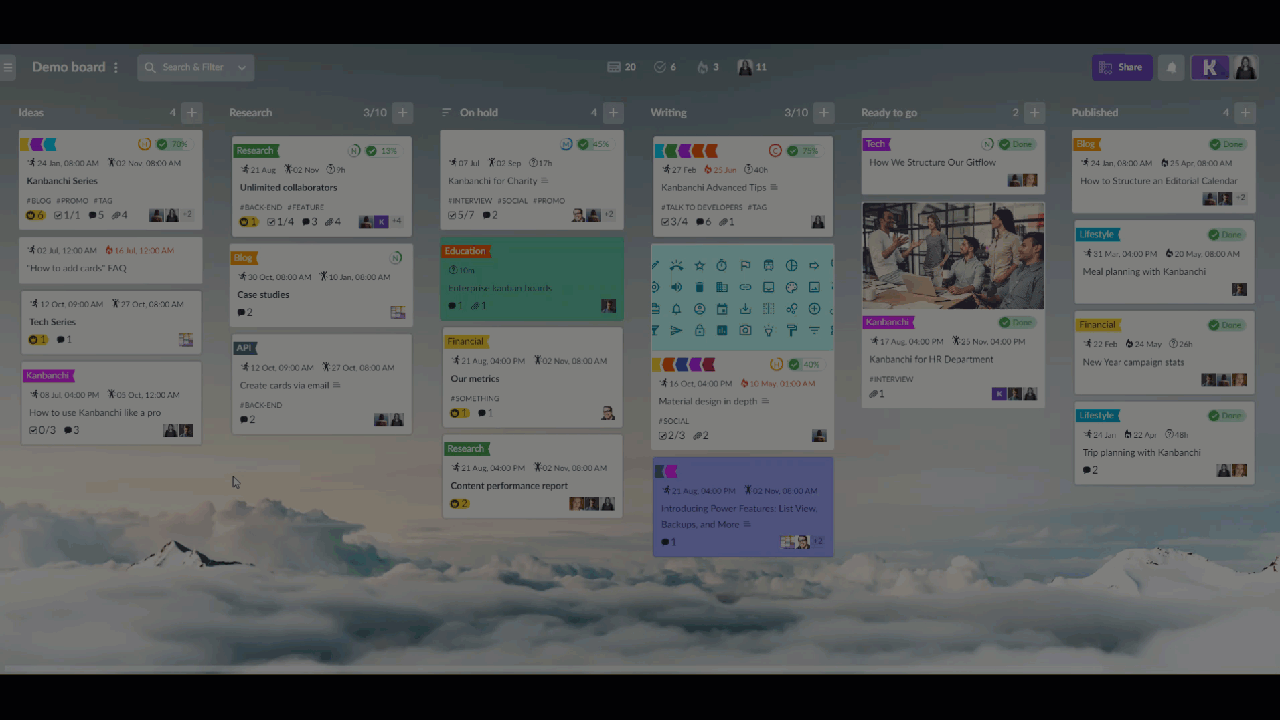This screenshot has height=720, width=1280.
Task: Expand +2 members on Kanbanchi Series card
Action: (x=187, y=215)
